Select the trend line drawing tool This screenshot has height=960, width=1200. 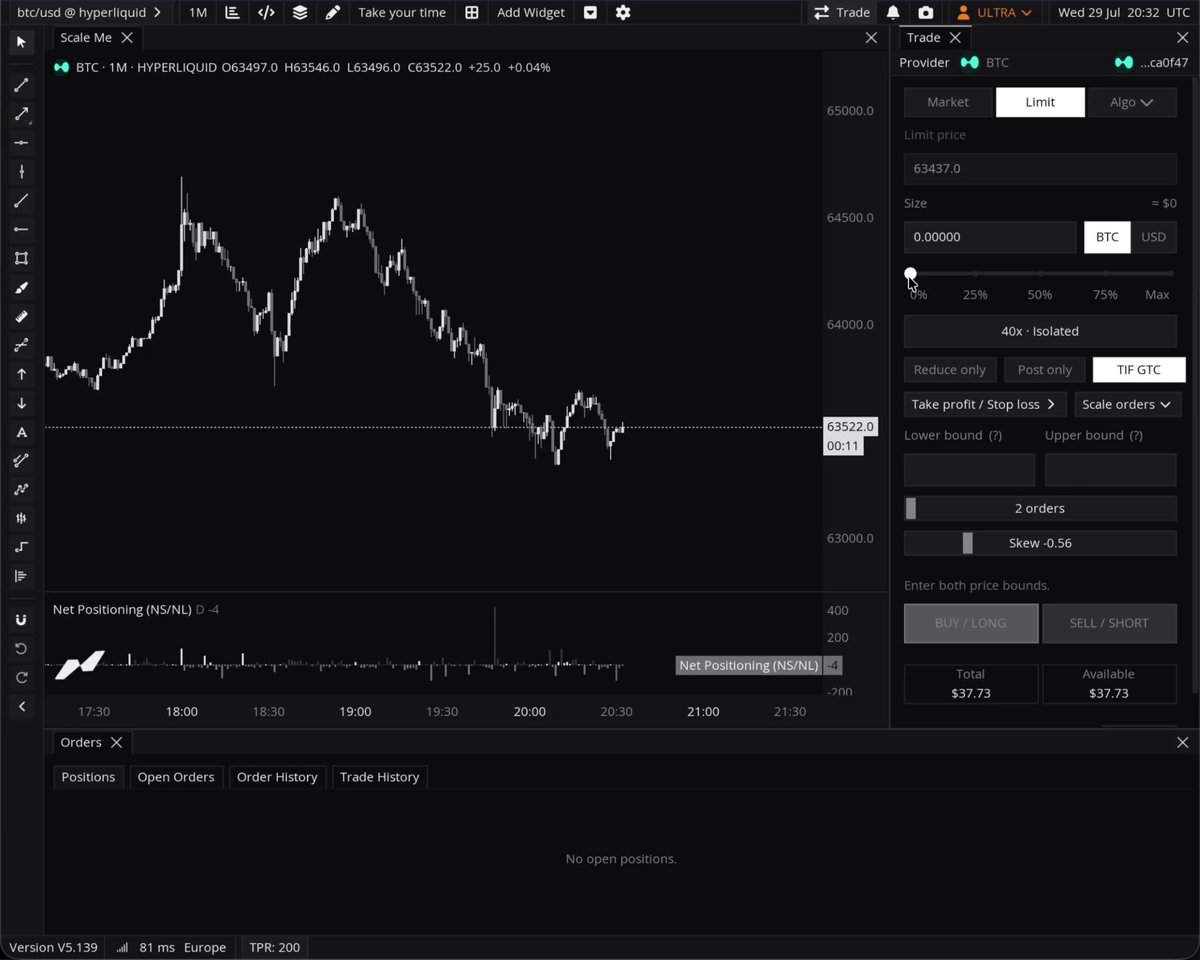point(21,85)
